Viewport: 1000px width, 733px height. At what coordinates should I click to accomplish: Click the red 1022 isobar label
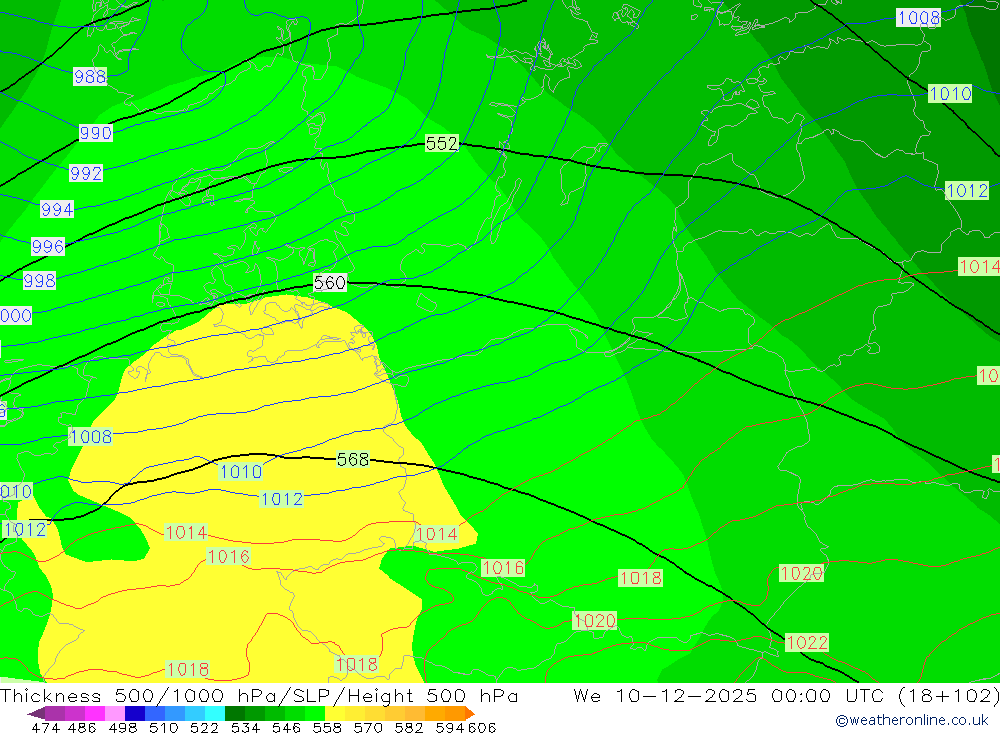pos(807,642)
